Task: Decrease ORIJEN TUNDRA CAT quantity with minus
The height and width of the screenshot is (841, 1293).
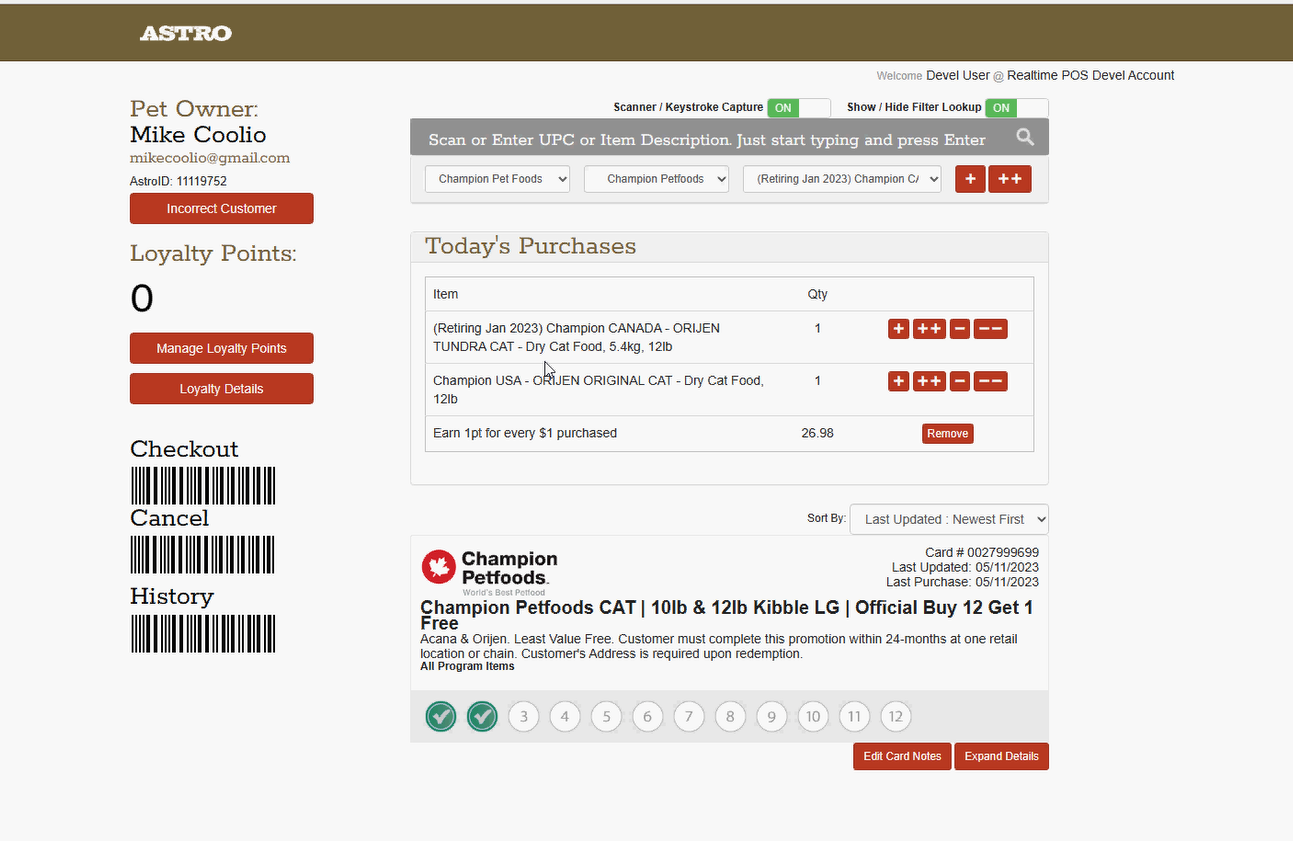Action: coord(959,329)
